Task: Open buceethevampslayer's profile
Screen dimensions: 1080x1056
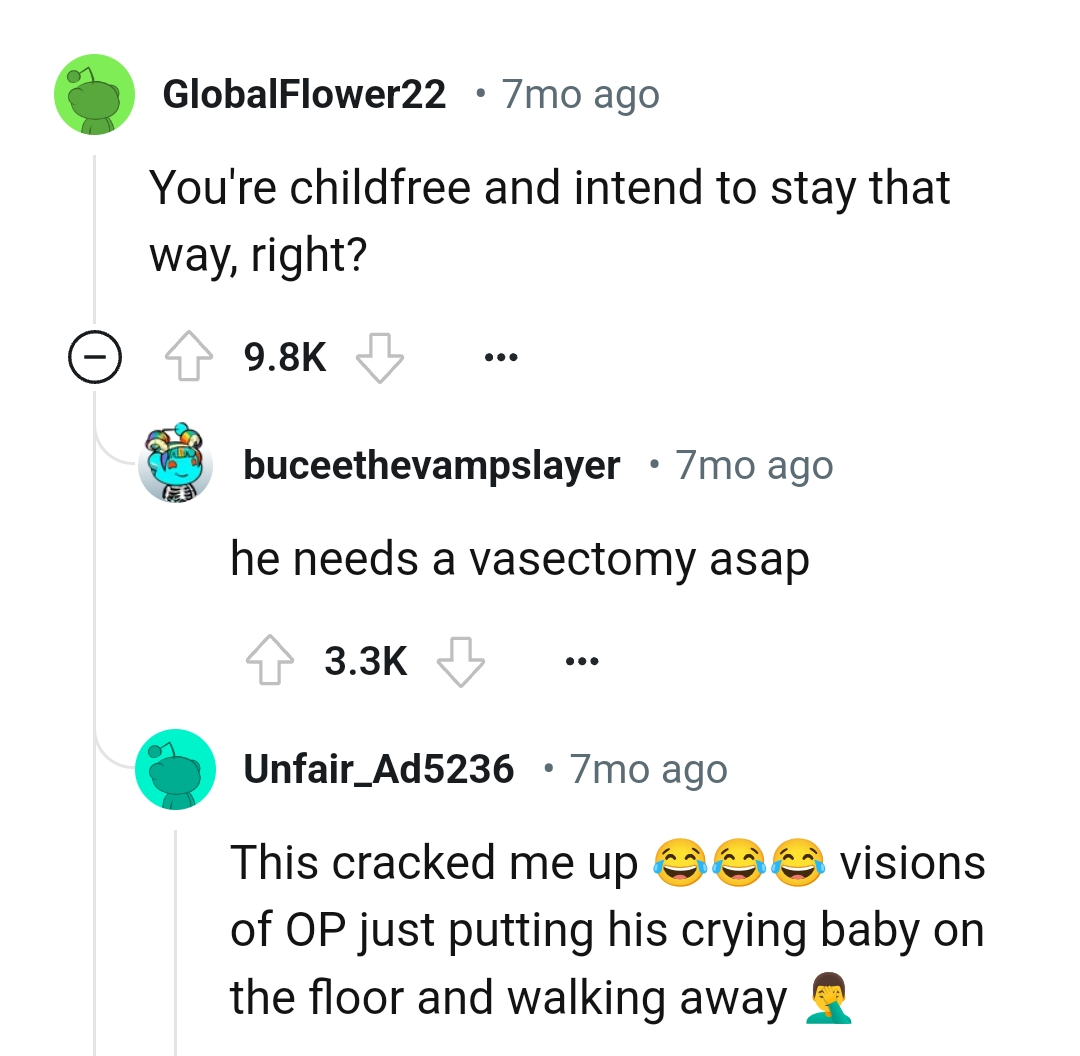Action: coord(430,464)
